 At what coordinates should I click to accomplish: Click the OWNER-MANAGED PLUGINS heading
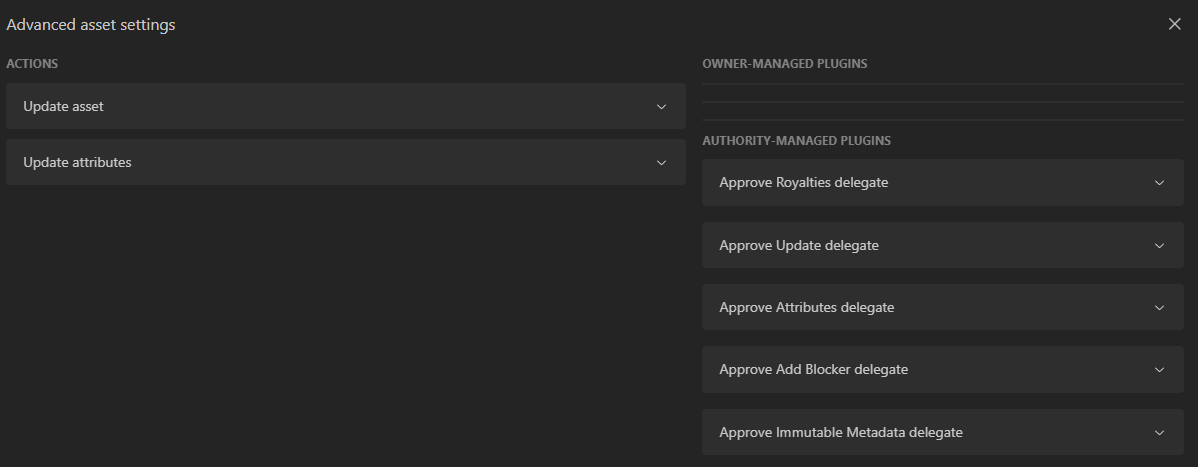click(784, 64)
